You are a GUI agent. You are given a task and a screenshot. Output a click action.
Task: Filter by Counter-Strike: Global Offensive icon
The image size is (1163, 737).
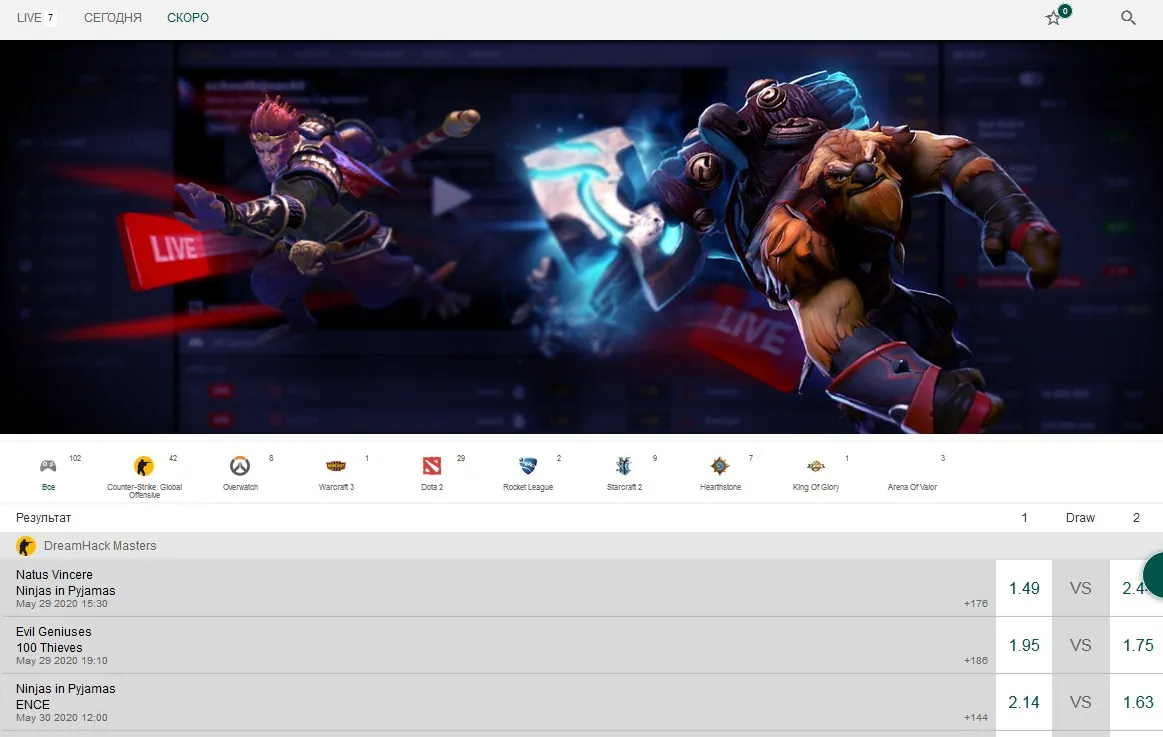click(144, 466)
